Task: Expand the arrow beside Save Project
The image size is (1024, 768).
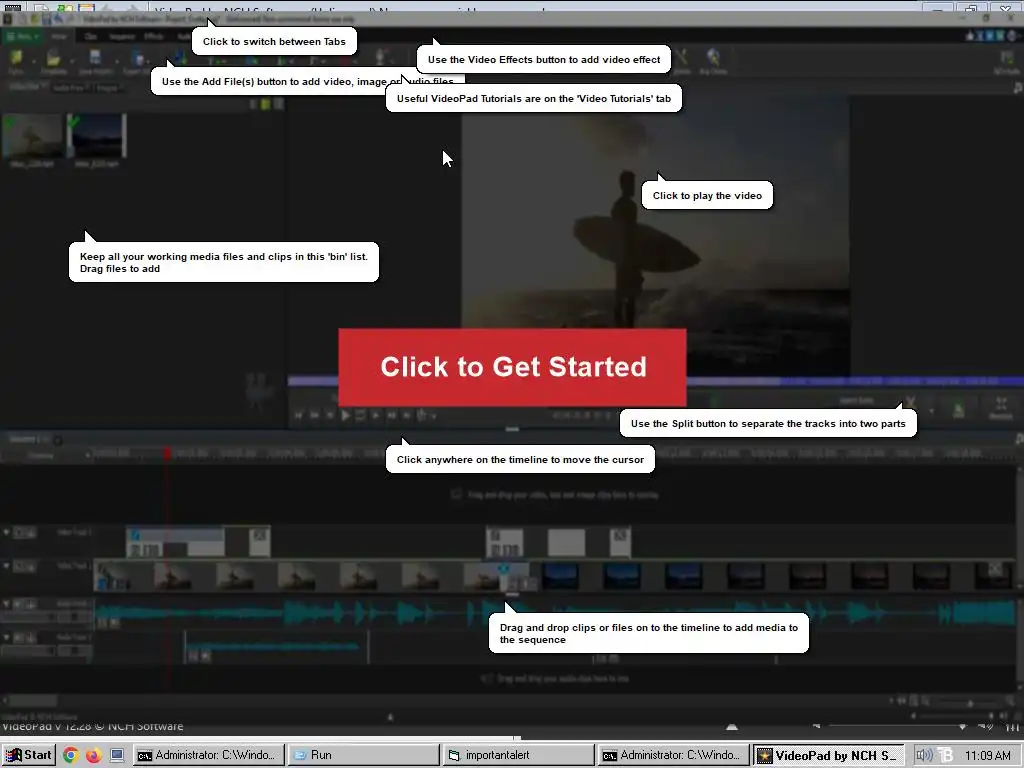Action: tap(118, 61)
